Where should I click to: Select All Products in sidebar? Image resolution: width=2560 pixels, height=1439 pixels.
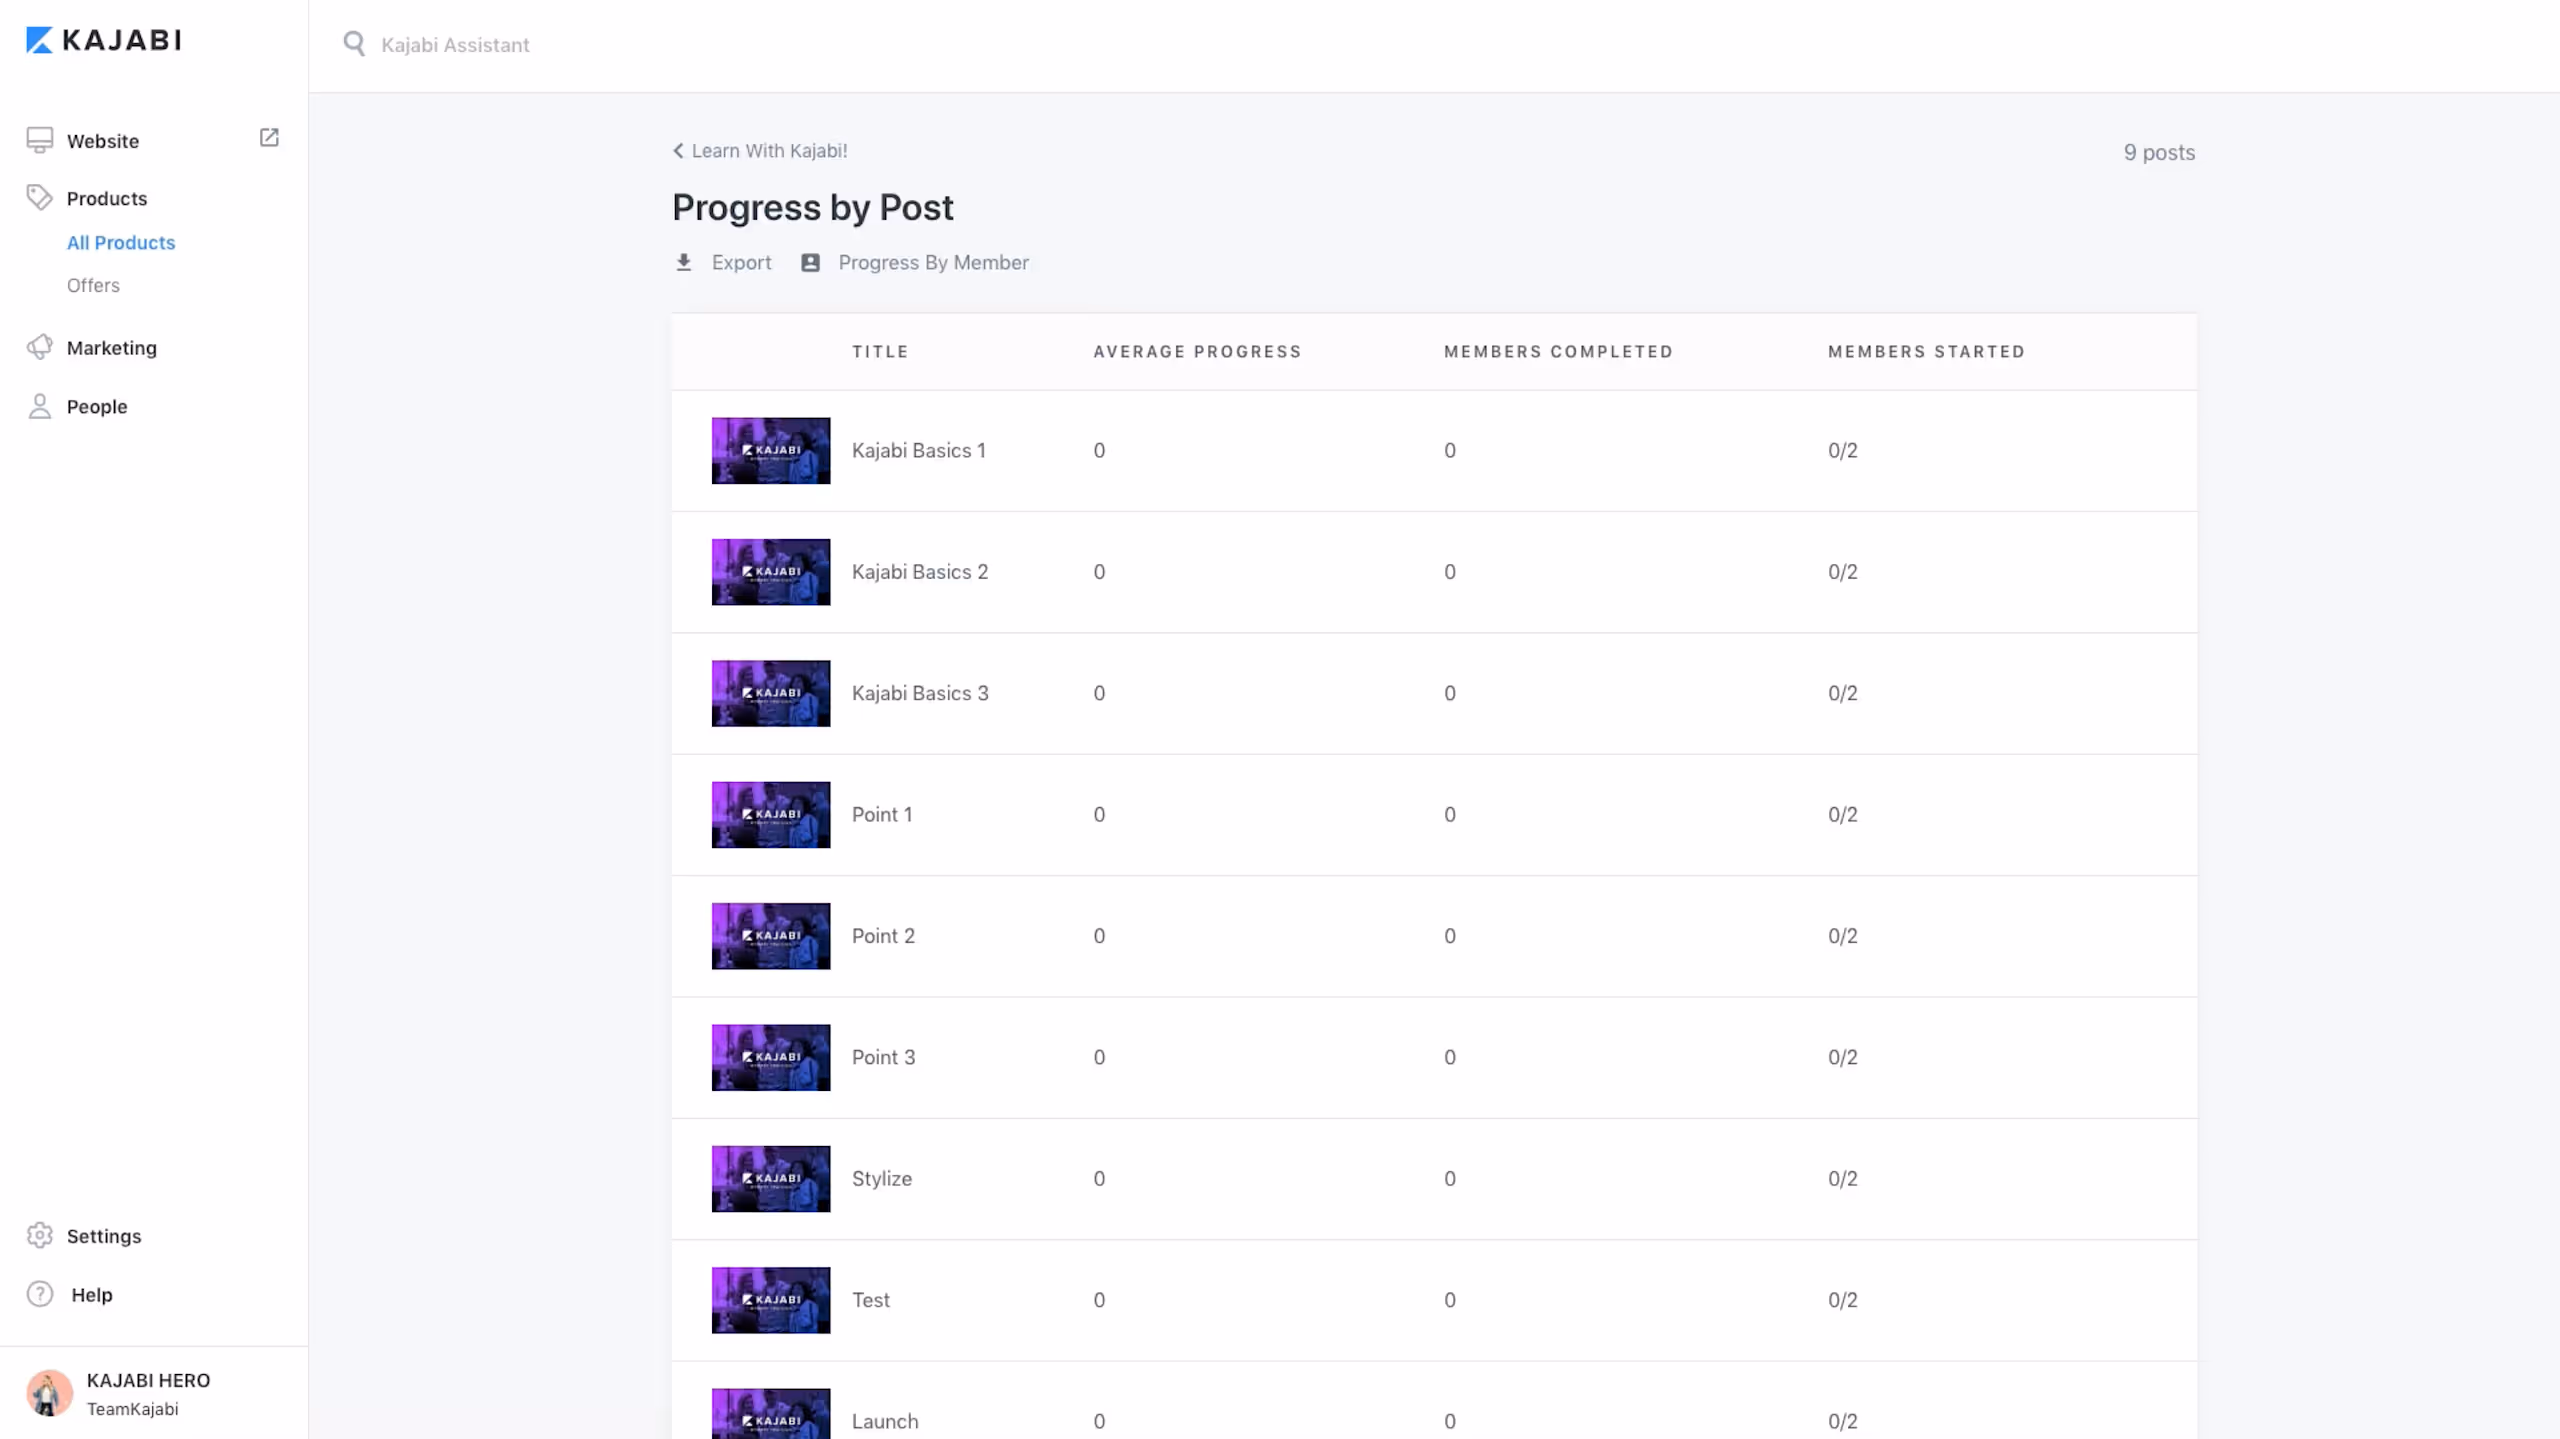pos(121,243)
